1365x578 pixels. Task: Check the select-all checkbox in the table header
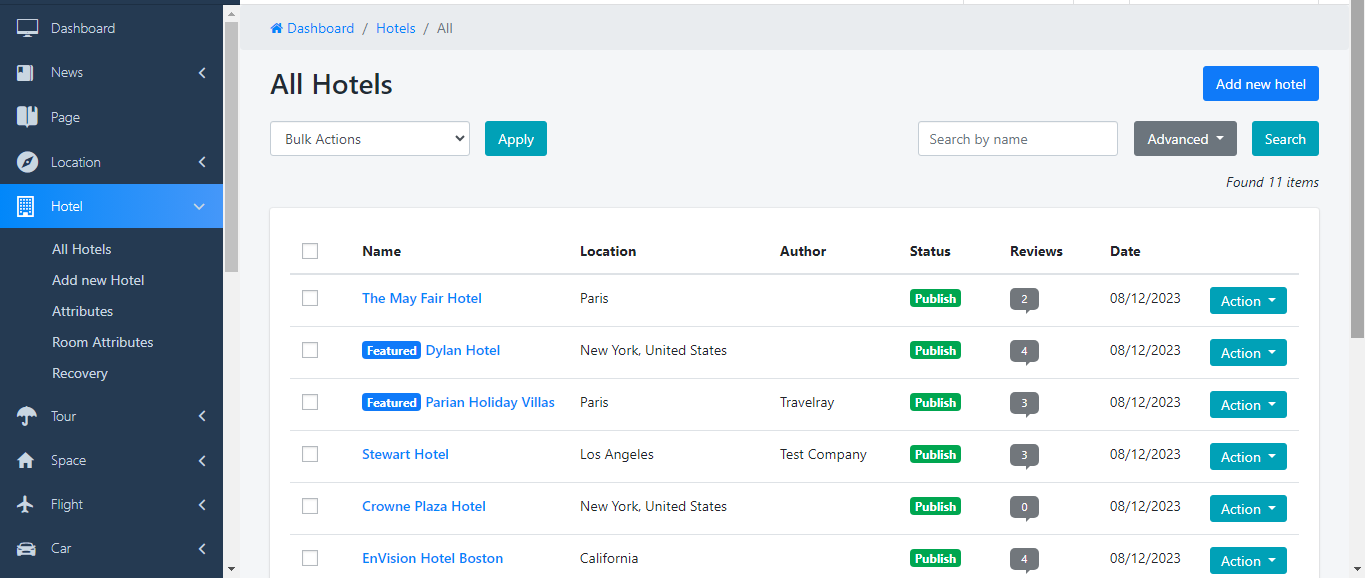(310, 252)
